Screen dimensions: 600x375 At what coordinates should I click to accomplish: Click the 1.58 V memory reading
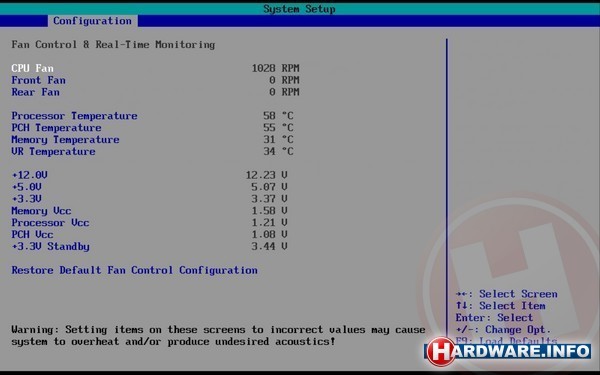coord(269,210)
